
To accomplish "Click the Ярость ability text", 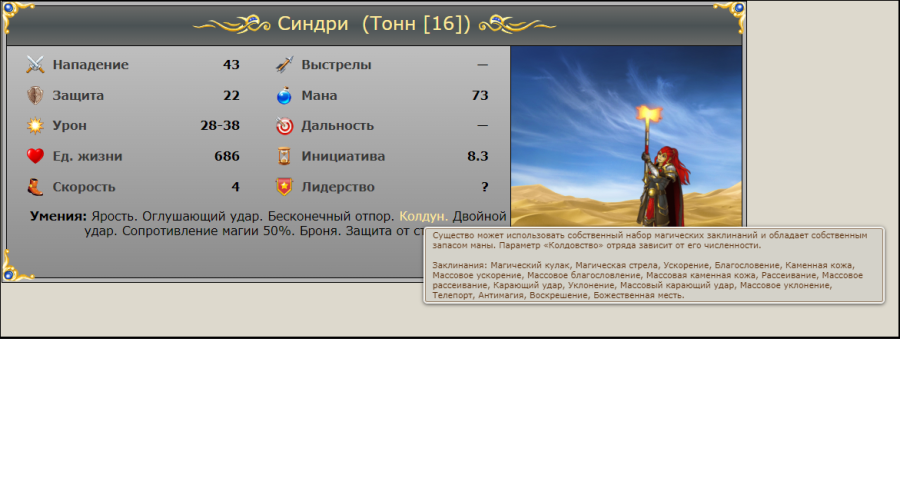I will tap(114, 216).
